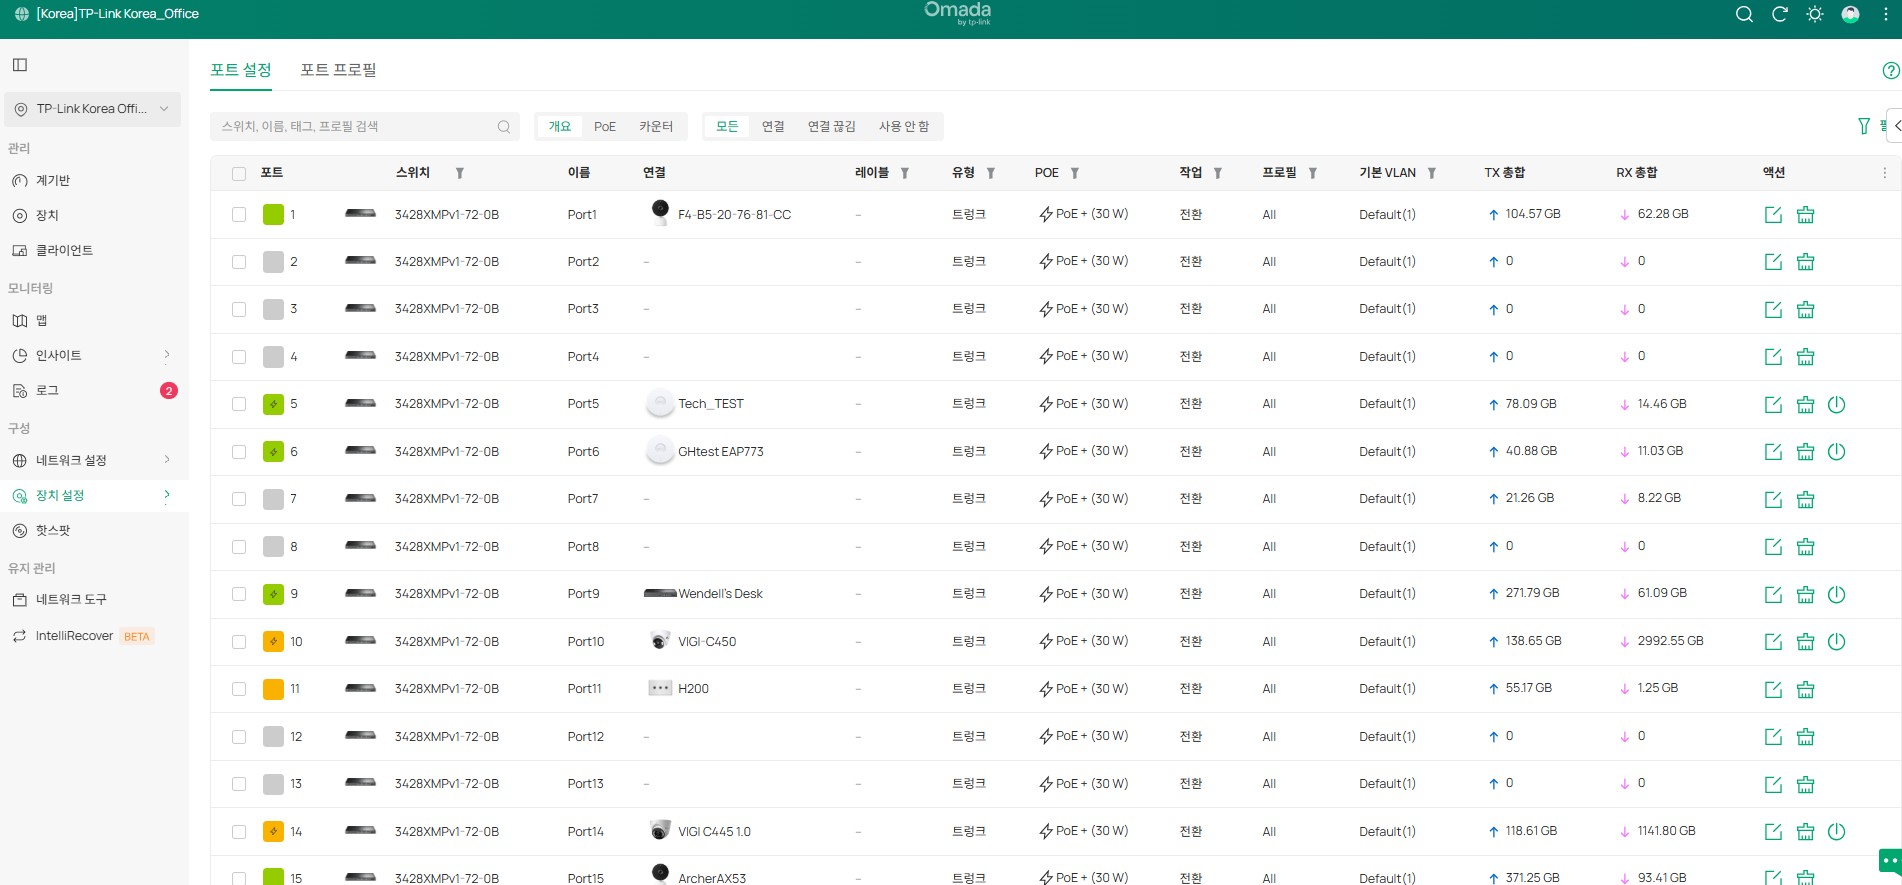Click gray port 8 status square

pos(273,546)
